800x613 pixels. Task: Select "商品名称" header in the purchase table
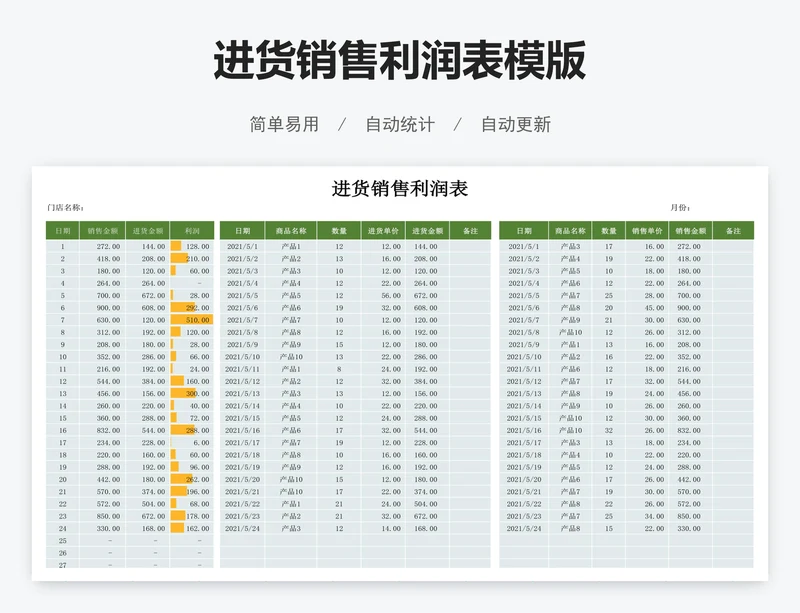coord(291,231)
